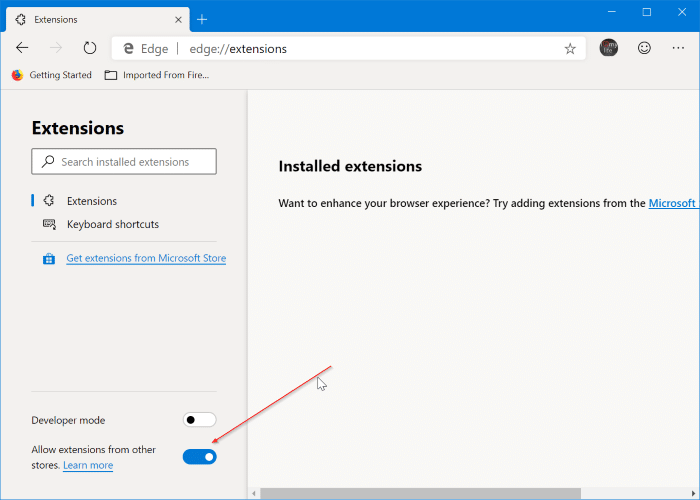Click the forward navigation arrow
Image resolution: width=700 pixels, height=500 pixels.
[x=56, y=48]
